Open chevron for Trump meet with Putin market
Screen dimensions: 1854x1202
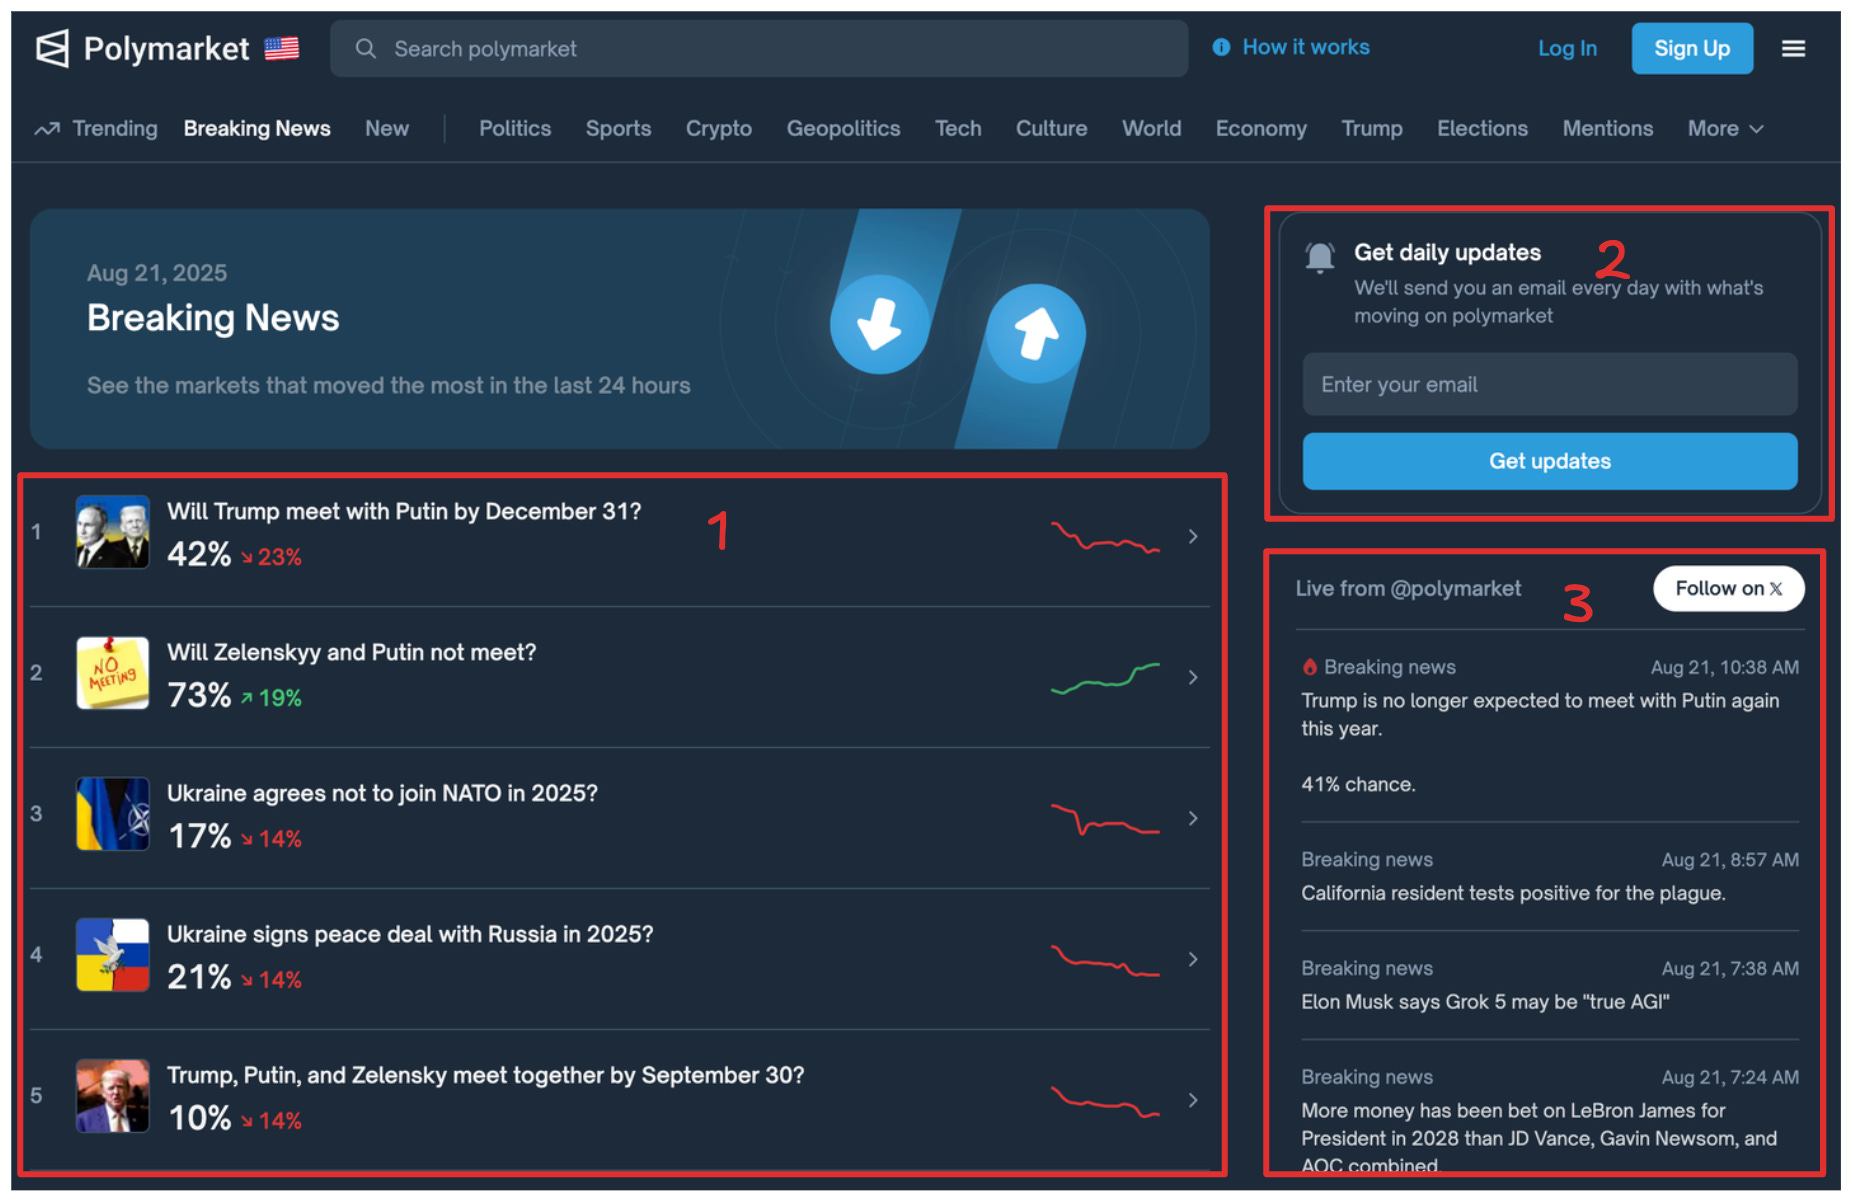(1193, 536)
